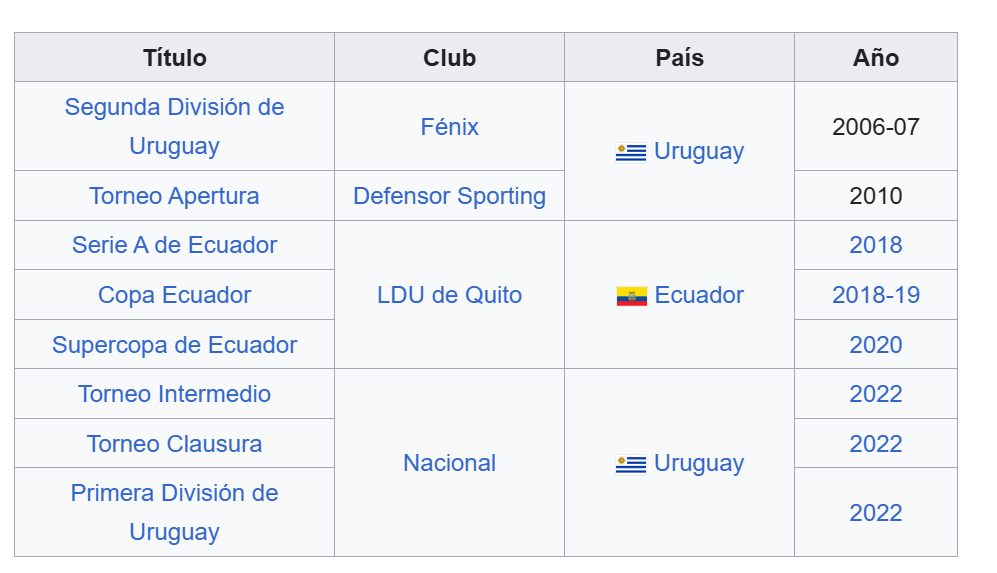Follow the Torneo Clausura link
Viewport: 997px width, 573px height.
[174, 444]
